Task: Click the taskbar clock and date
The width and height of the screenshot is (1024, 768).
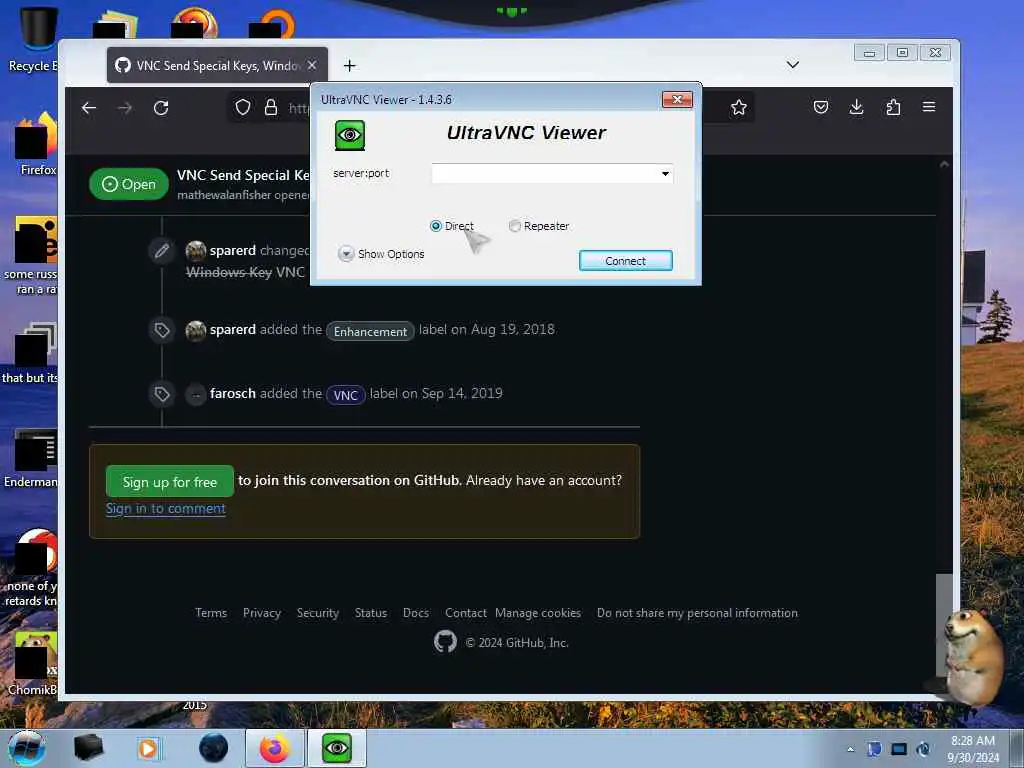Action: [973, 749]
